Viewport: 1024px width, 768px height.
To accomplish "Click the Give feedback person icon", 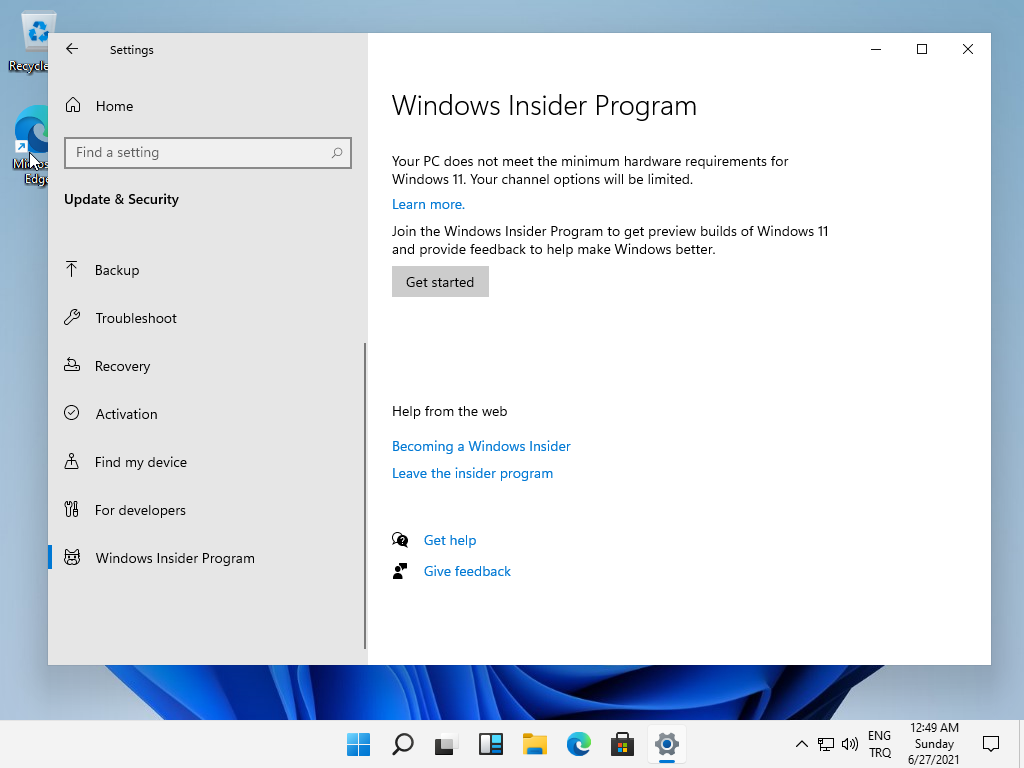I will (400, 570).
